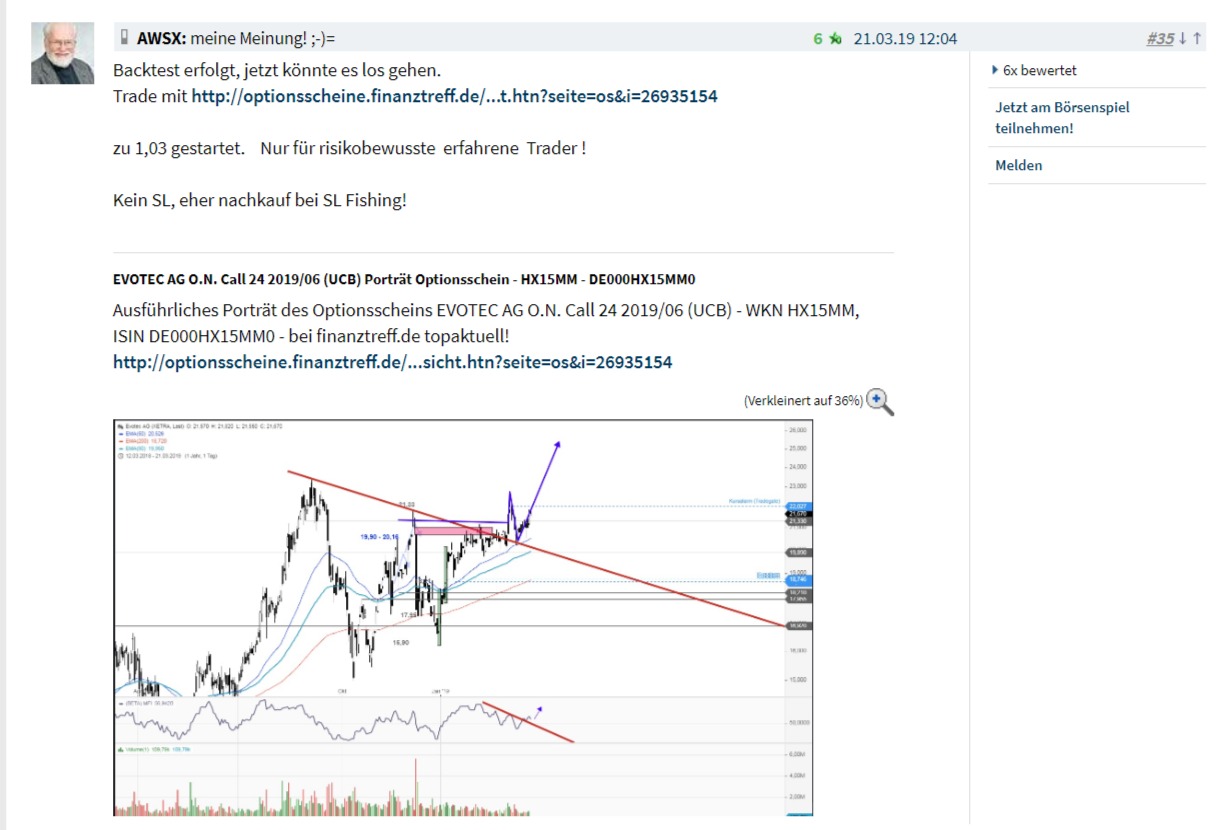Open AWSX user avatar photo
This screenshot has width=1226, height=830.
(62, 53)
